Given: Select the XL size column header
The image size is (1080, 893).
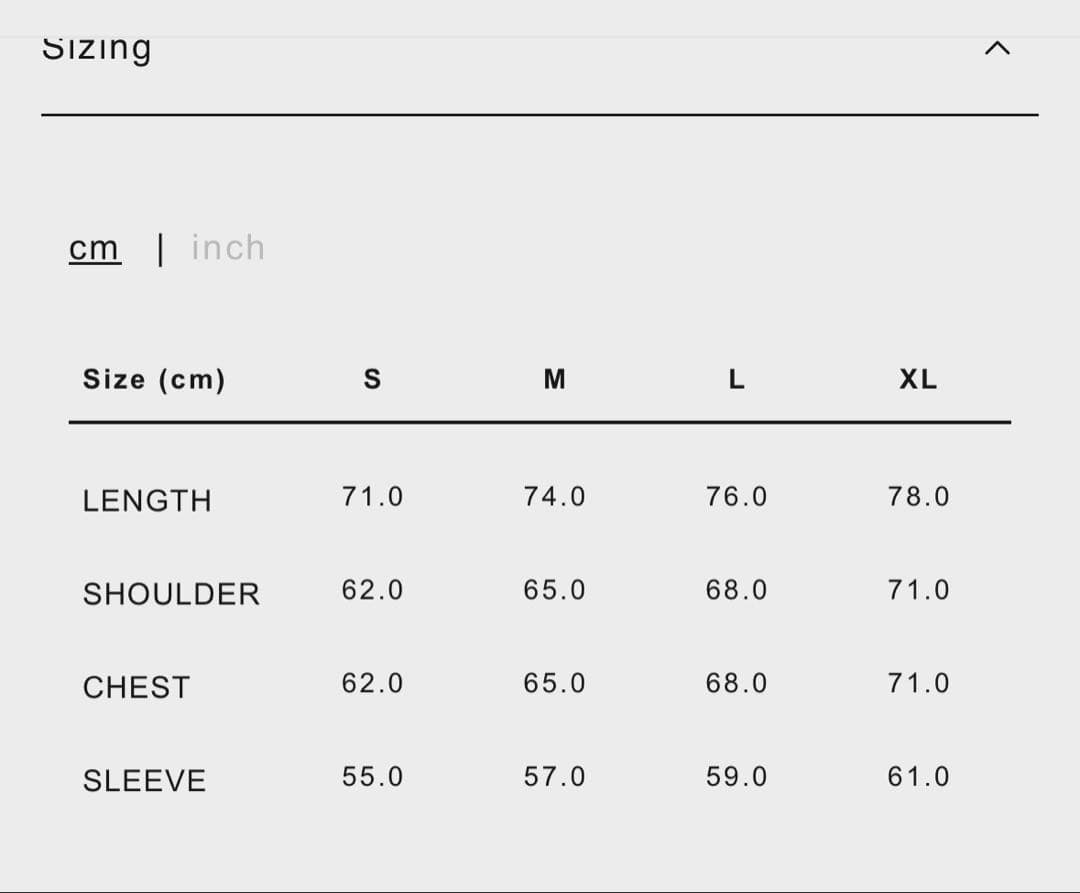Looking at the screenshot, I should tap(918, 380).
